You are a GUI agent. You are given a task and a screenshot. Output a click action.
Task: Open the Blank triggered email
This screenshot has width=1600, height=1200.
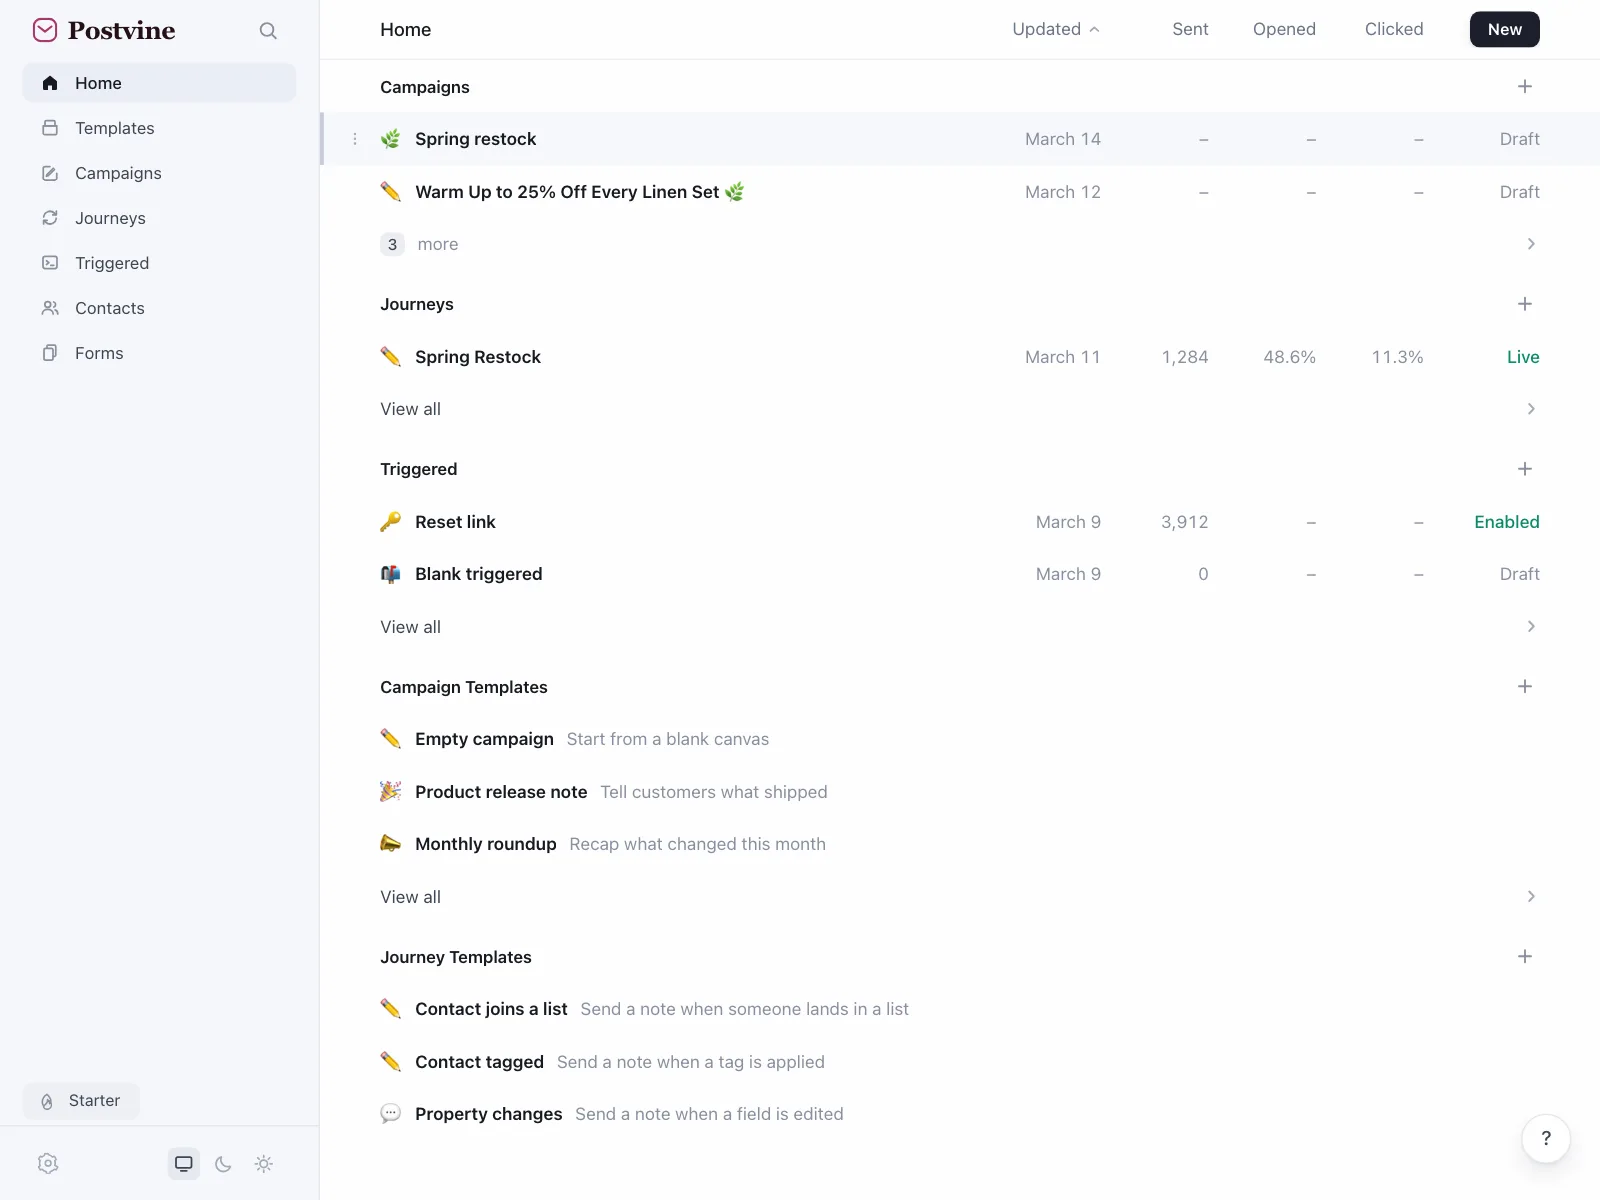pyautogui.click(x=960, y=574)
